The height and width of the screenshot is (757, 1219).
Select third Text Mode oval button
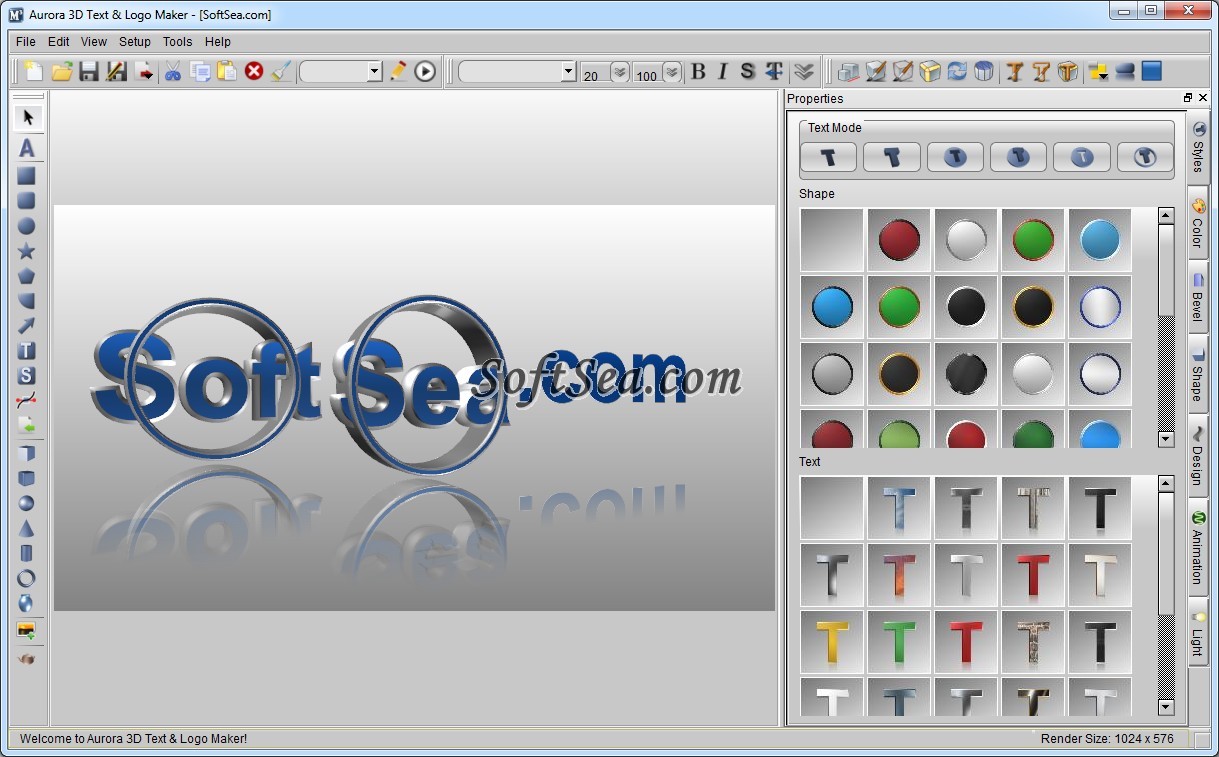pos(955,157)
